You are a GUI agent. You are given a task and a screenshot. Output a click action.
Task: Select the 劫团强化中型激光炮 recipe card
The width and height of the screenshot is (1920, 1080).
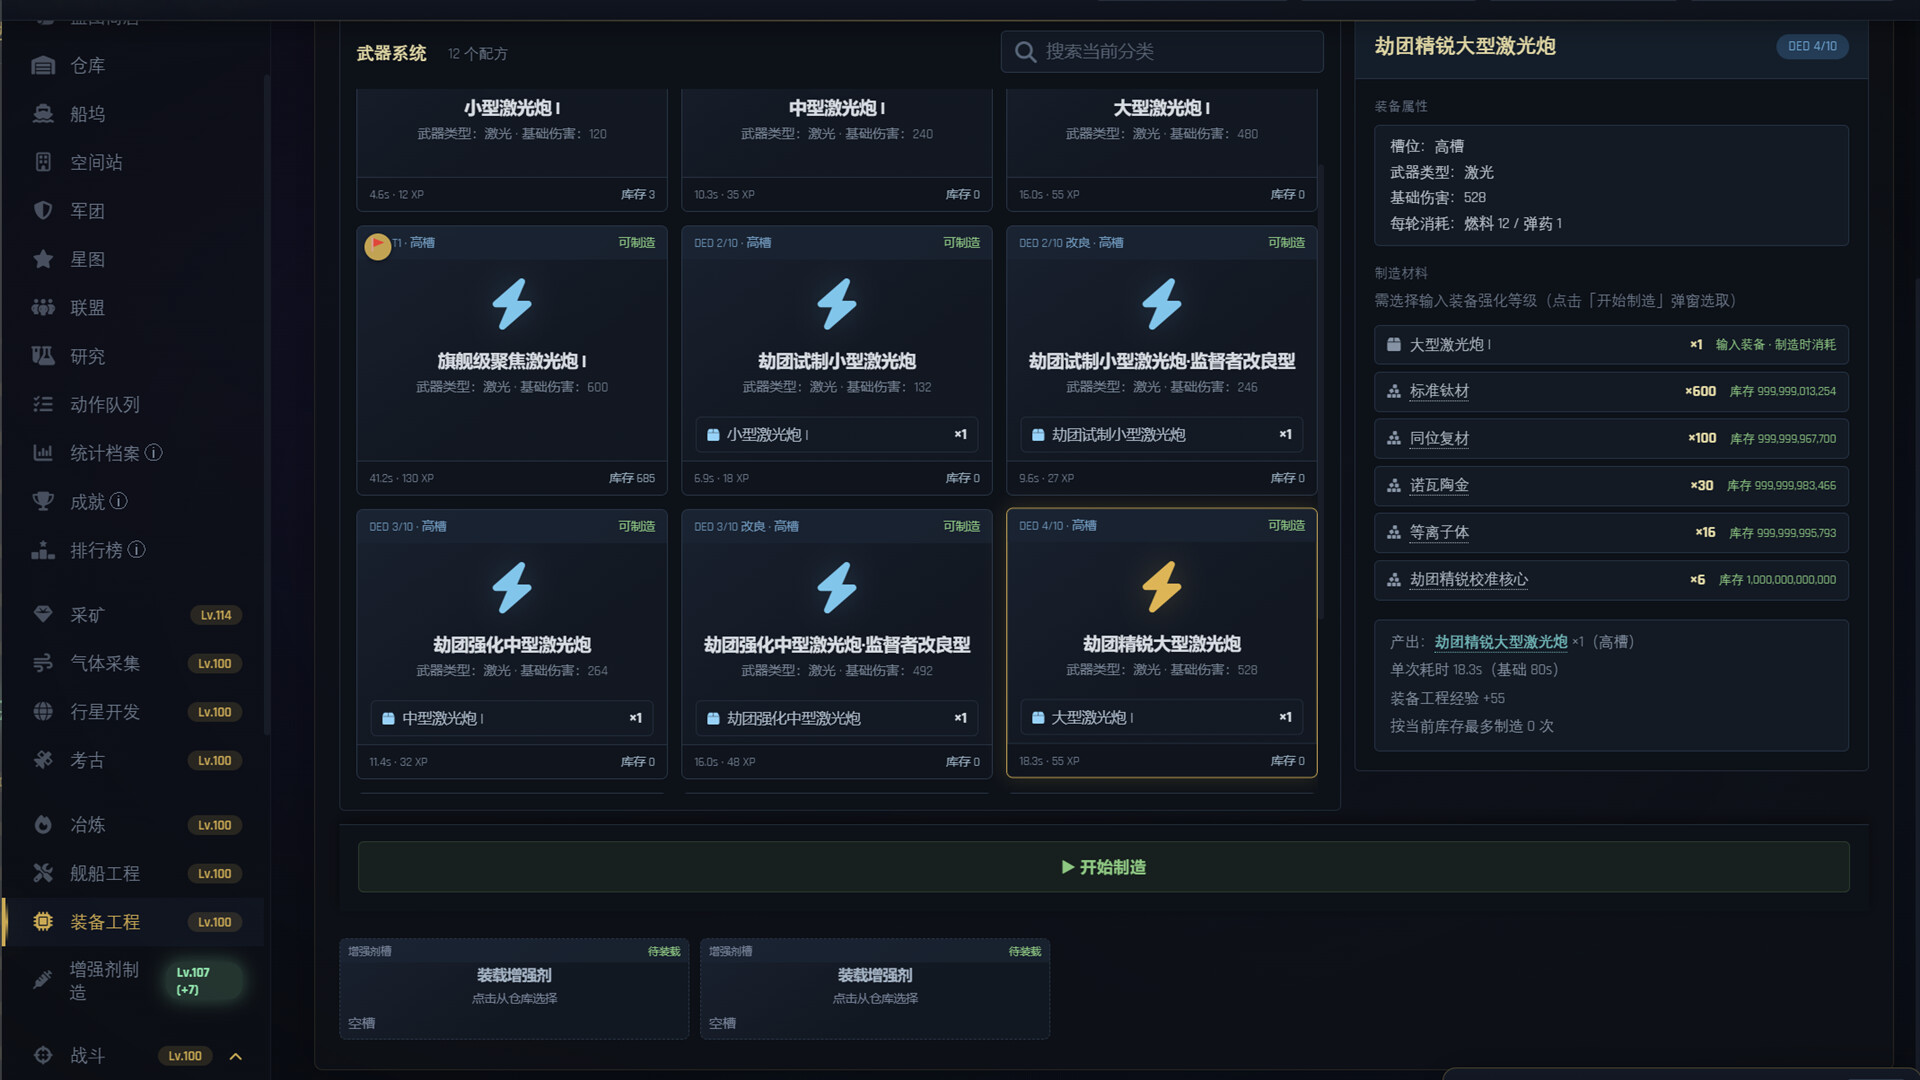pos(512,645)
